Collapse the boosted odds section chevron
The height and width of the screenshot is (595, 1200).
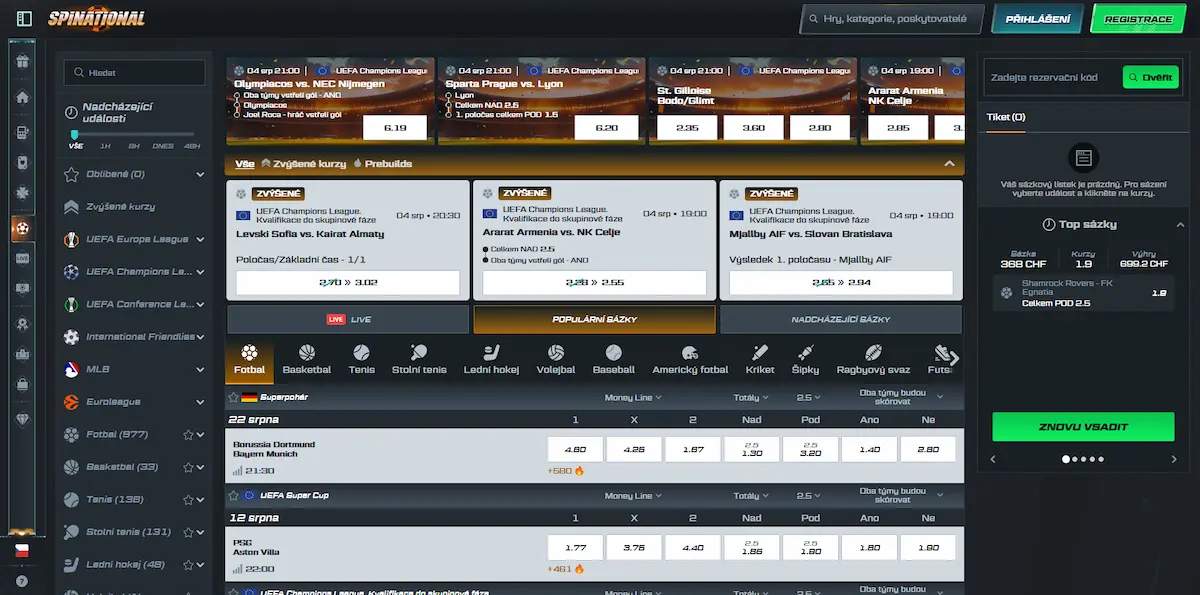pyautogui.click(x=949, y=164)
